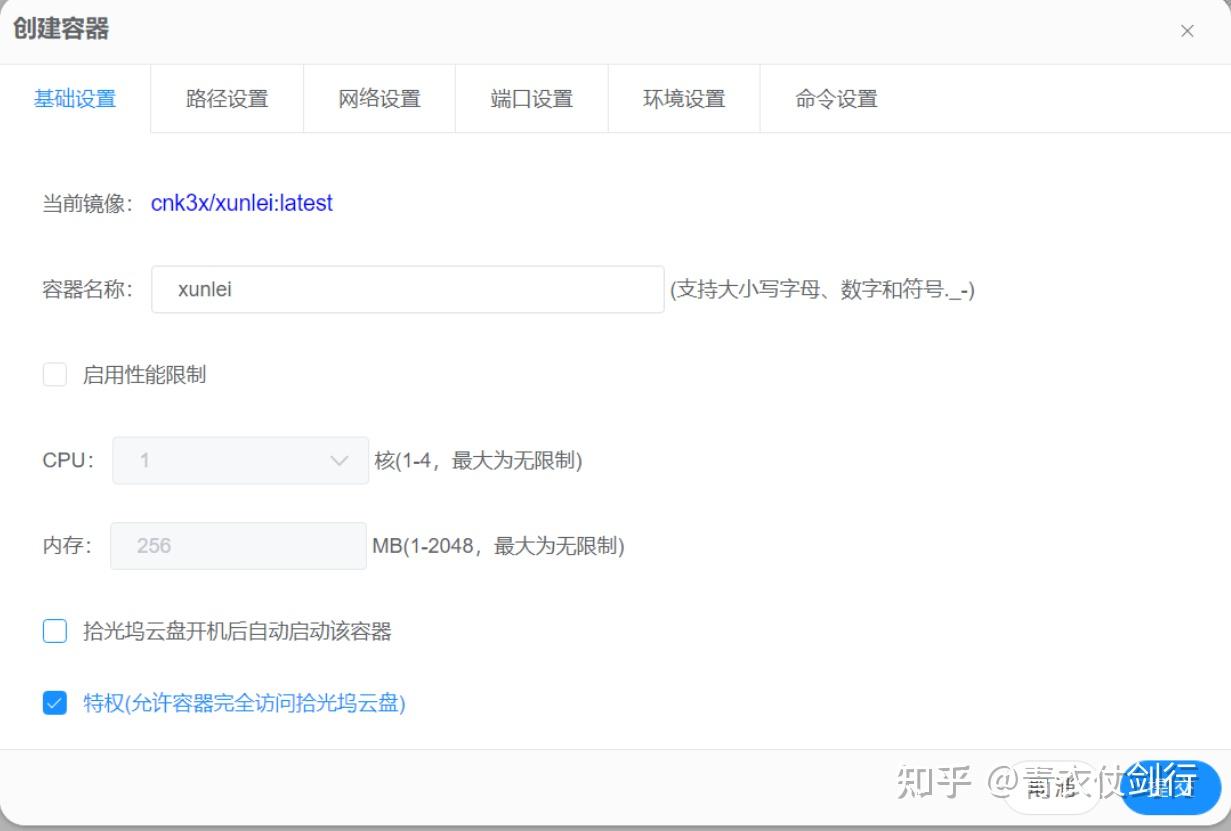The width and height of the screenshot is (1231, 831).
Task: Switch to the 路径设置 tab
Action: [226, 98]
